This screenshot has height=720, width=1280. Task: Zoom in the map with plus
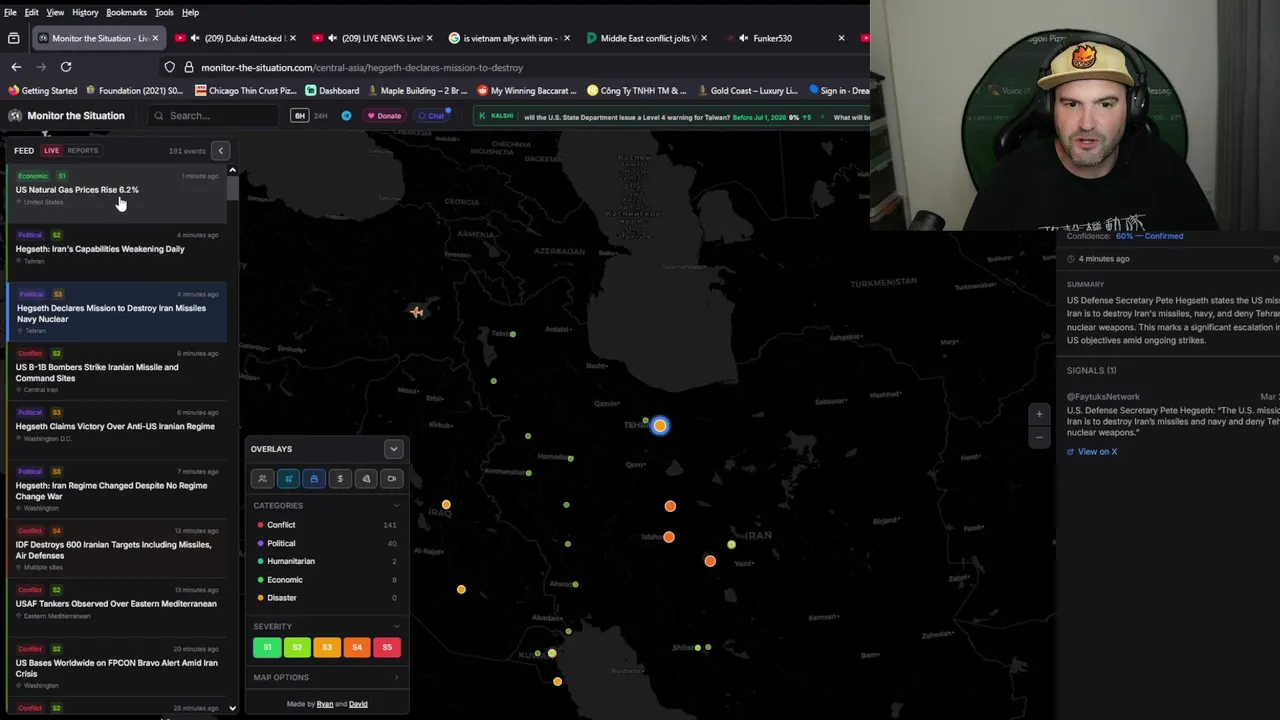tap(1039, 414)
